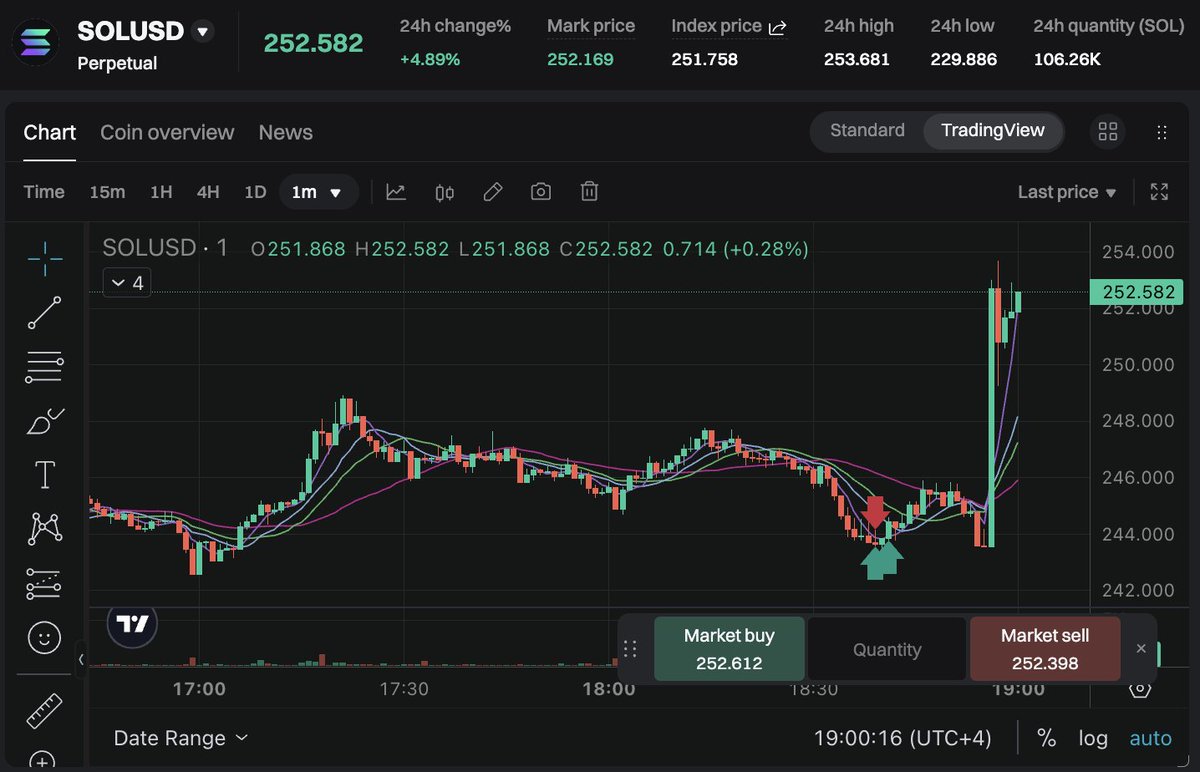The image size is (1200, 772).
Task: Open the emoji icons tool
Action: tap(44, 637)
